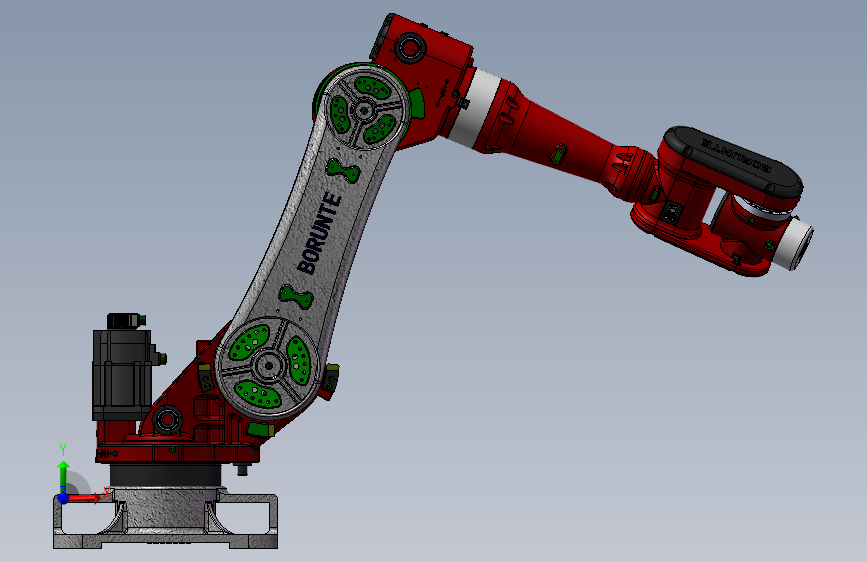
Task: Click the red X axis of the triad
Action: (x=84, y=498)
